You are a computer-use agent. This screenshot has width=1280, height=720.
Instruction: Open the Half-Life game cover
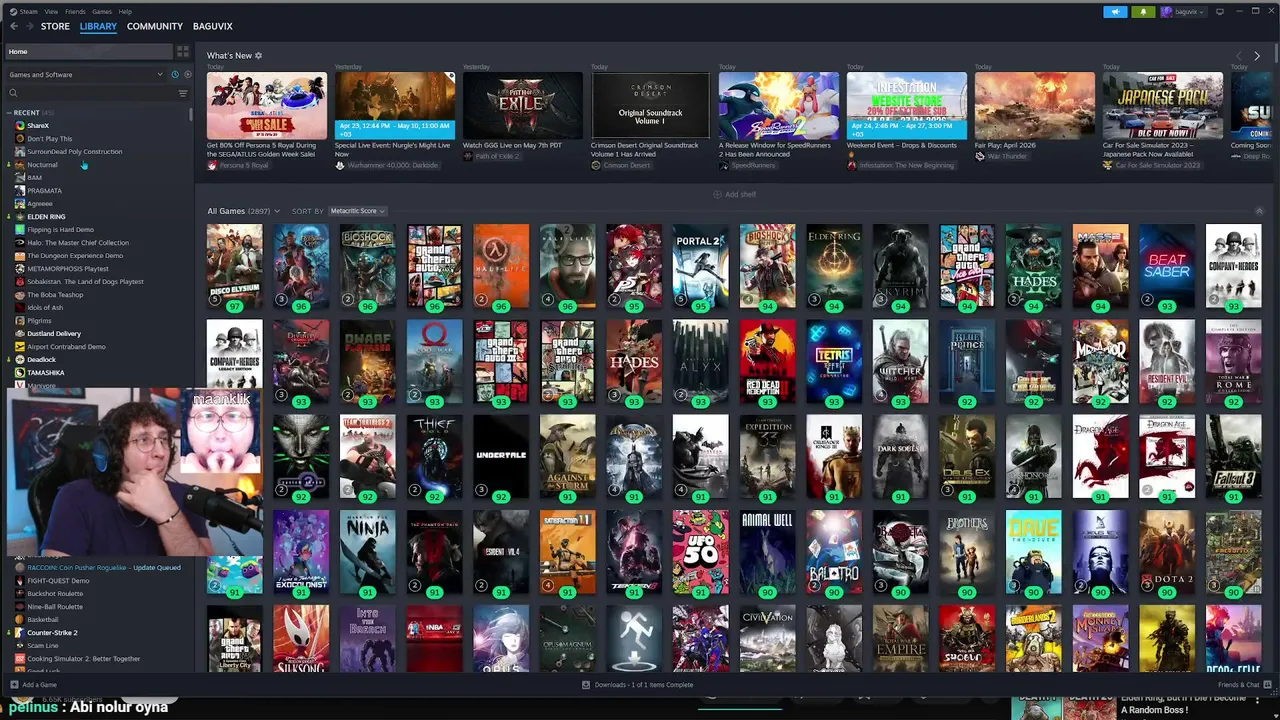[501, 266]
